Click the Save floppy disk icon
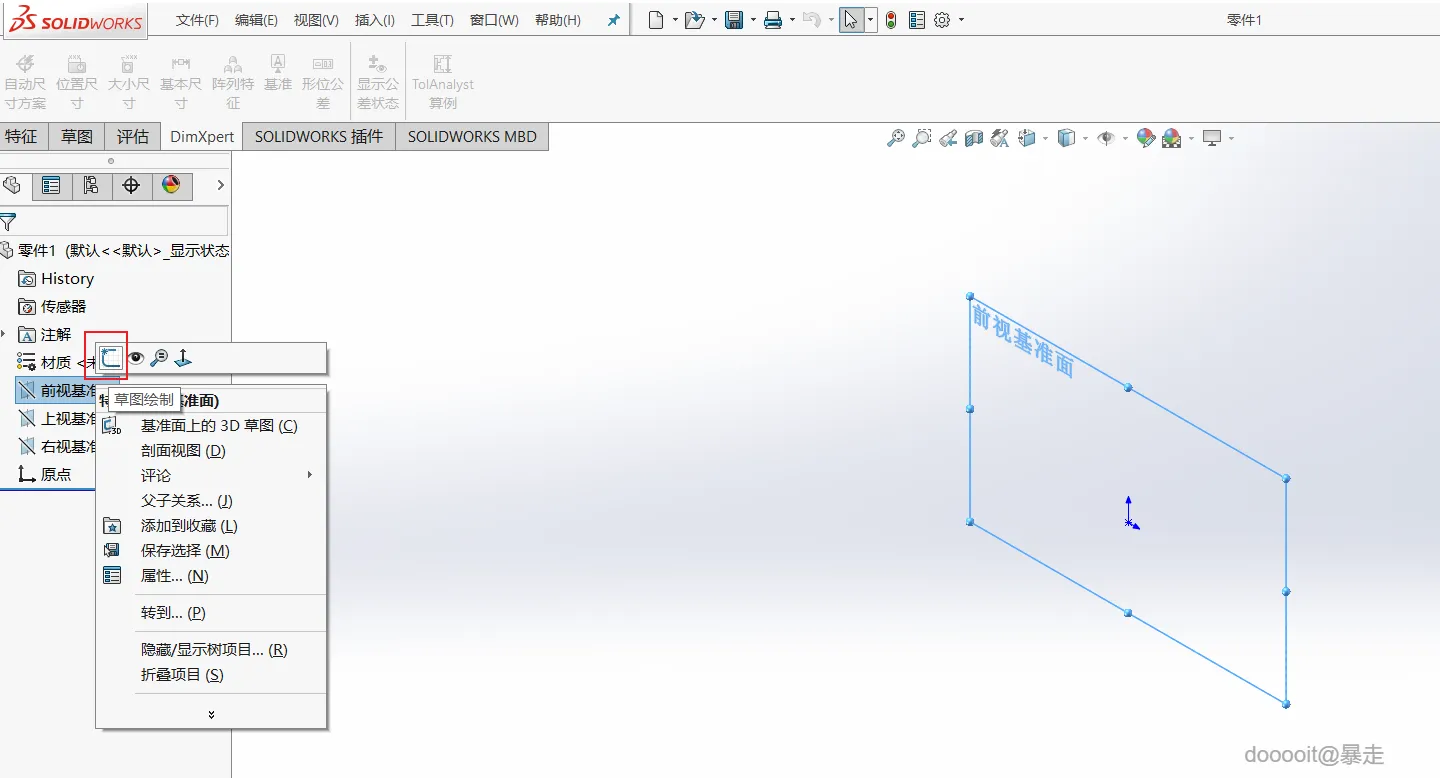This screenshot has width=1440, height=778. click(x=734, y=20)
